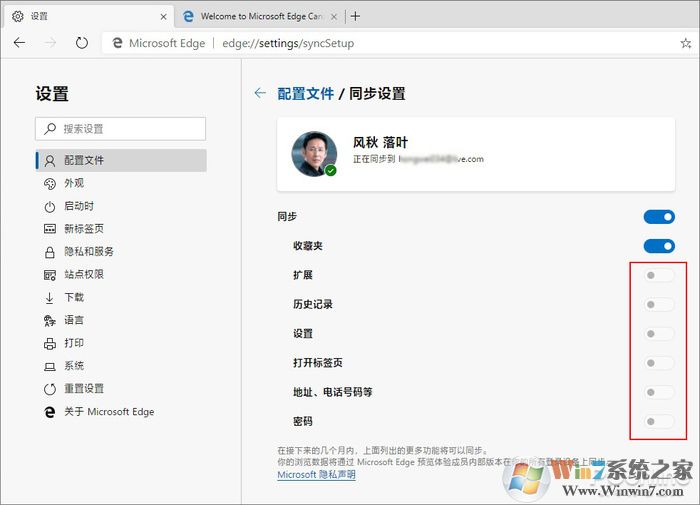
Task: Toggle the 历史记录 sync switch
Action: click(x=659, y=305)
